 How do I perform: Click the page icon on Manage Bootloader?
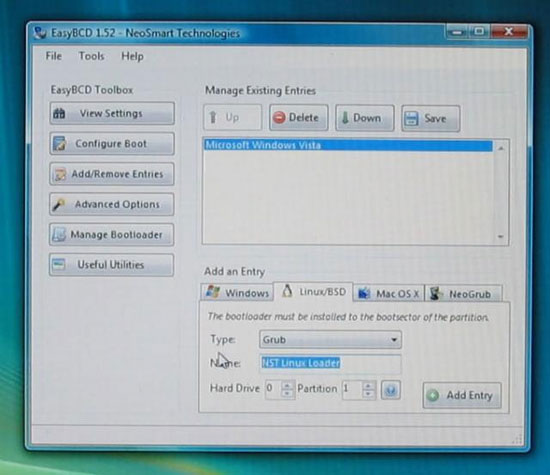[59, 234]
